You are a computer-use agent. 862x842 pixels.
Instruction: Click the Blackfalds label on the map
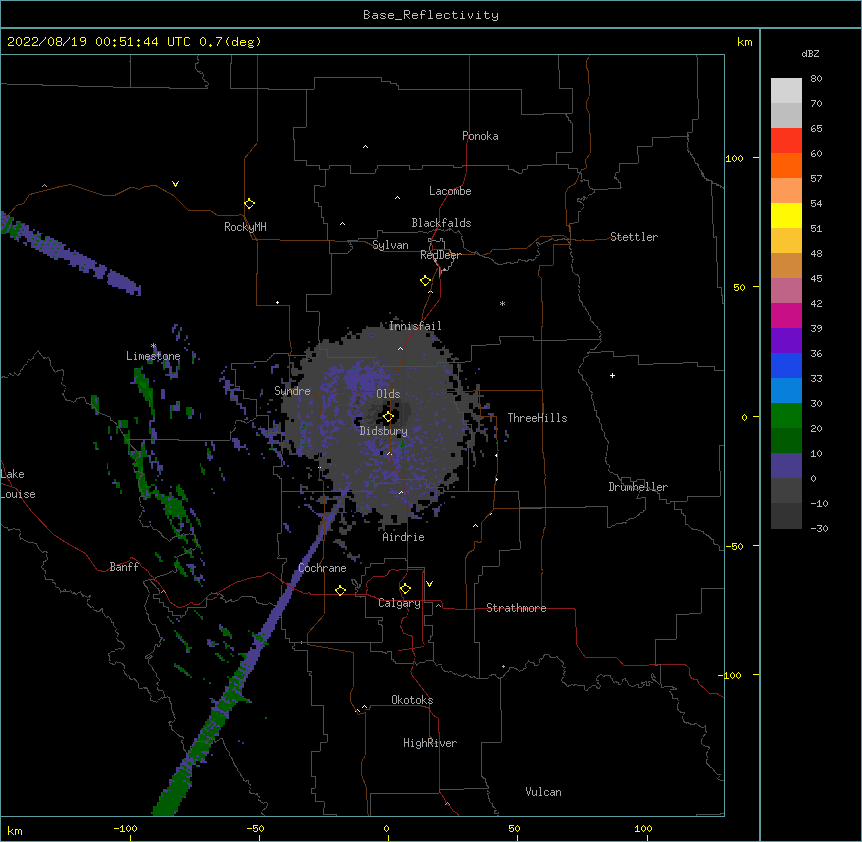pyautogui.click(x=441, y=223)
